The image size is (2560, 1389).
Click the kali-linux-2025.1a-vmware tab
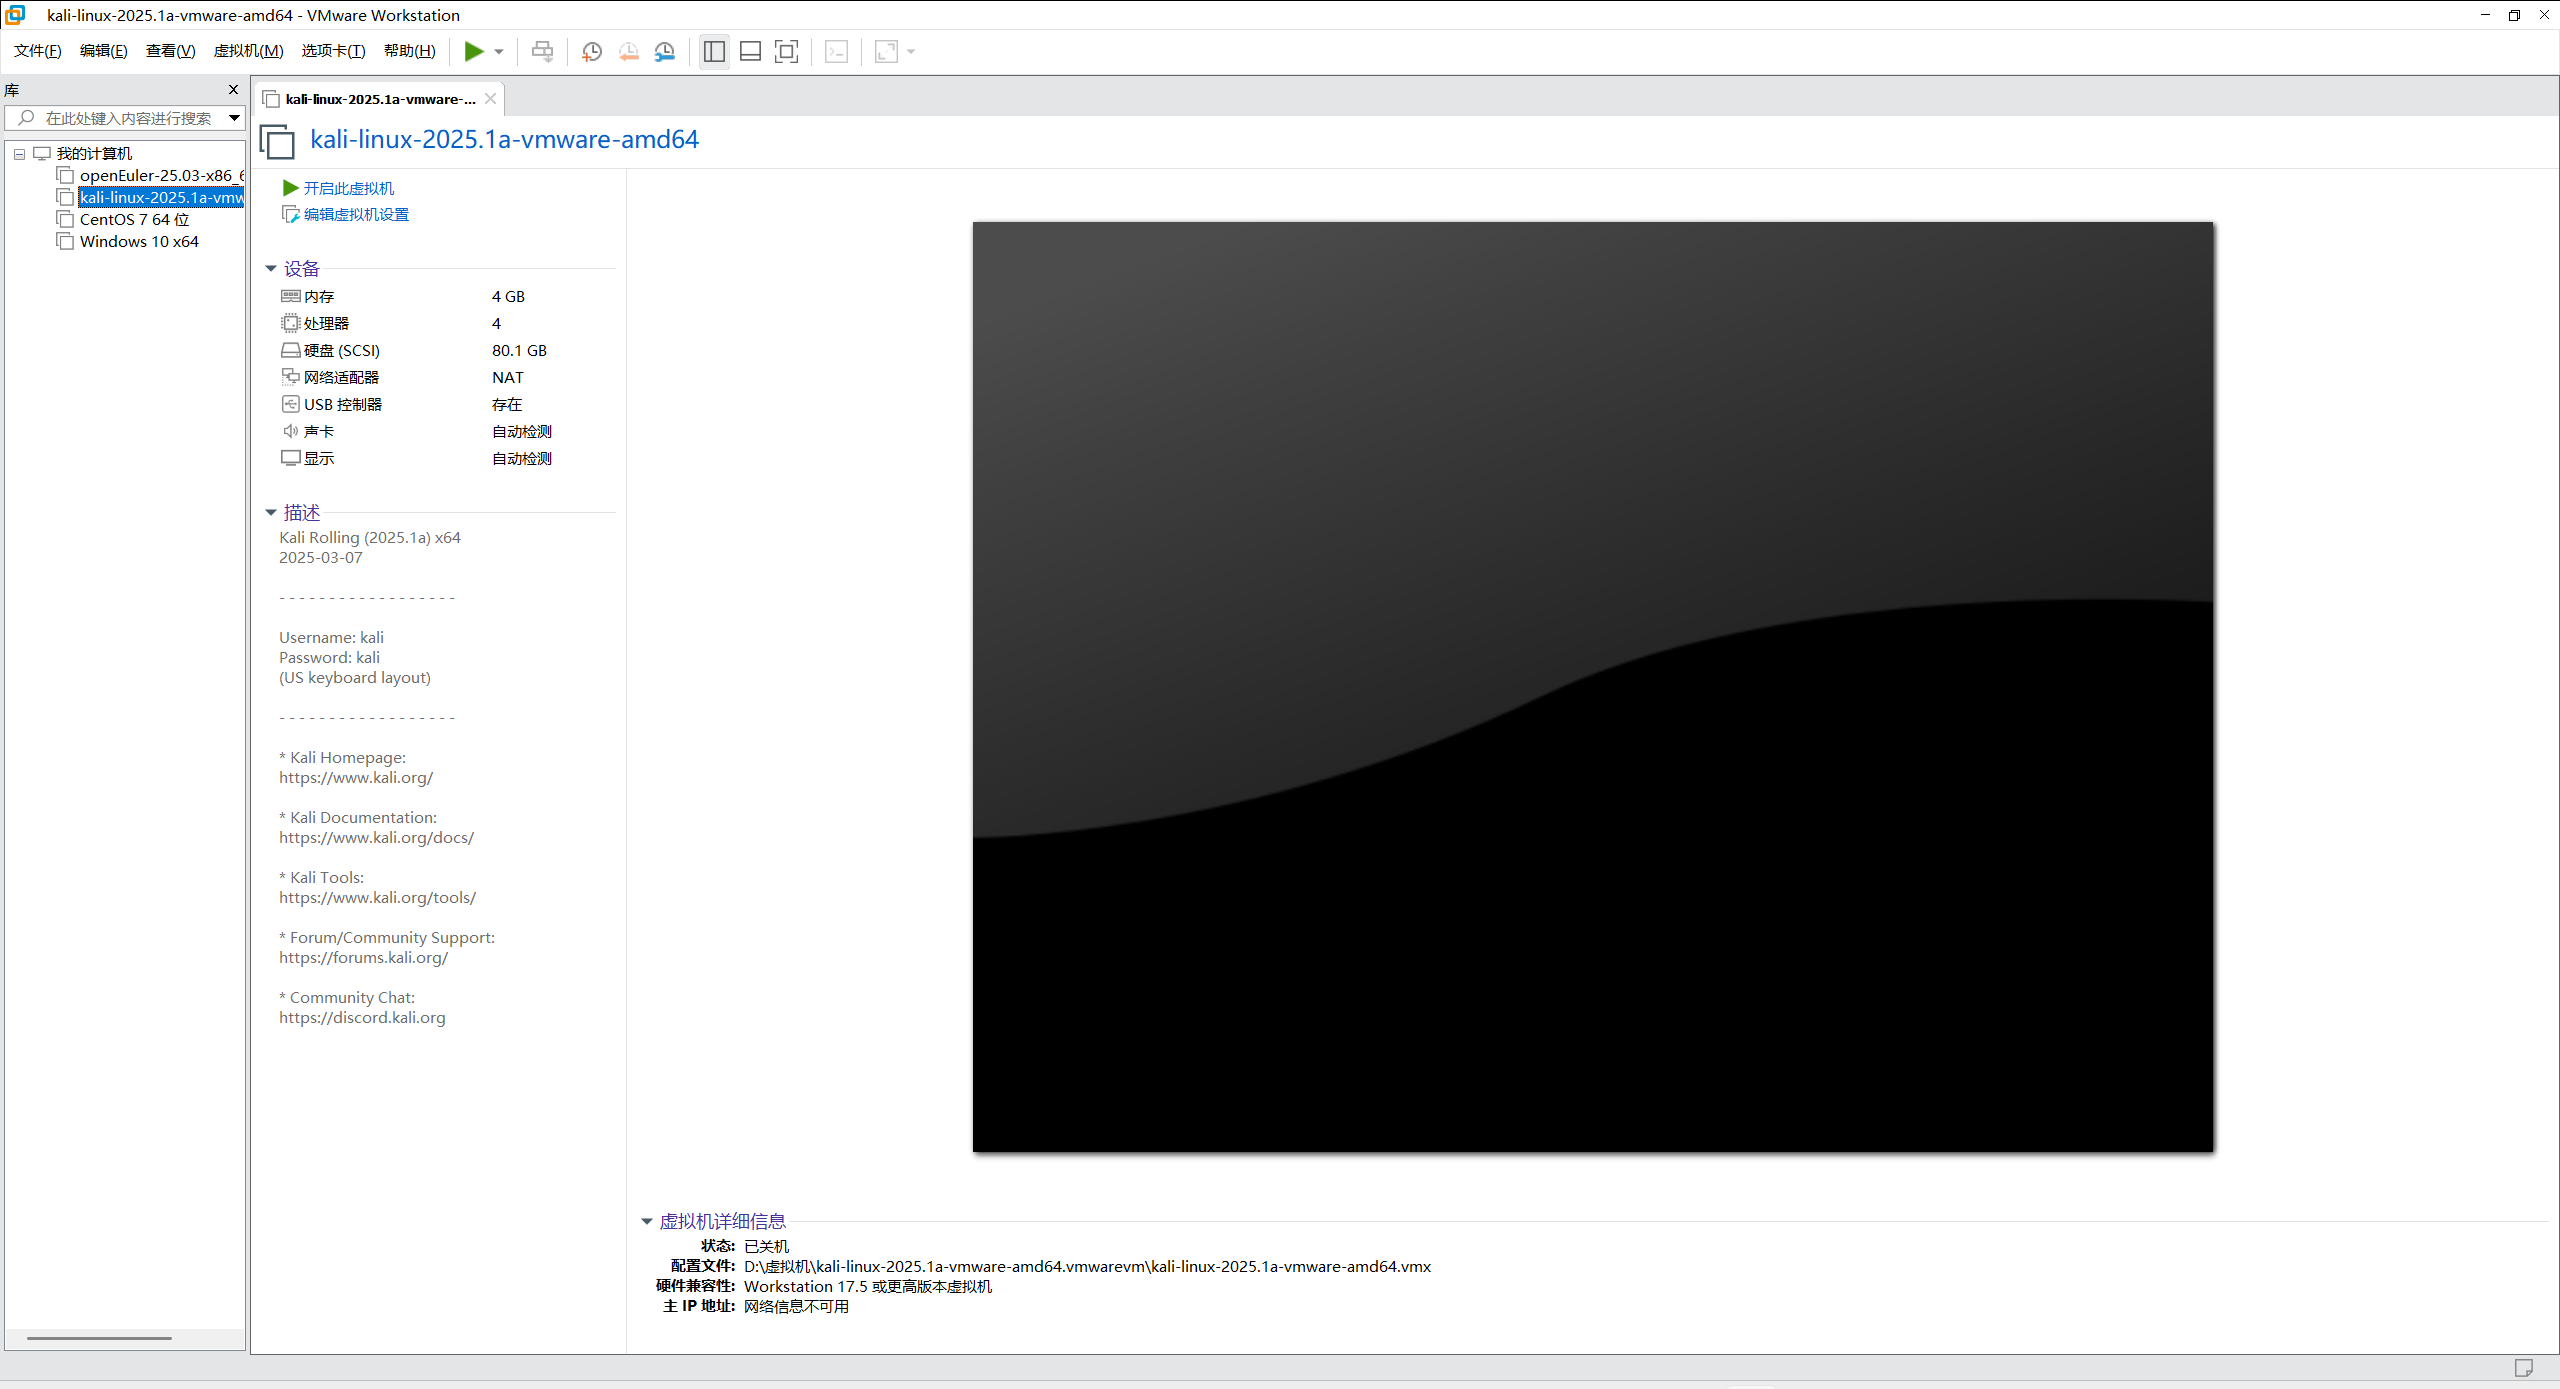pyautogui.click(x=380, y=99)
